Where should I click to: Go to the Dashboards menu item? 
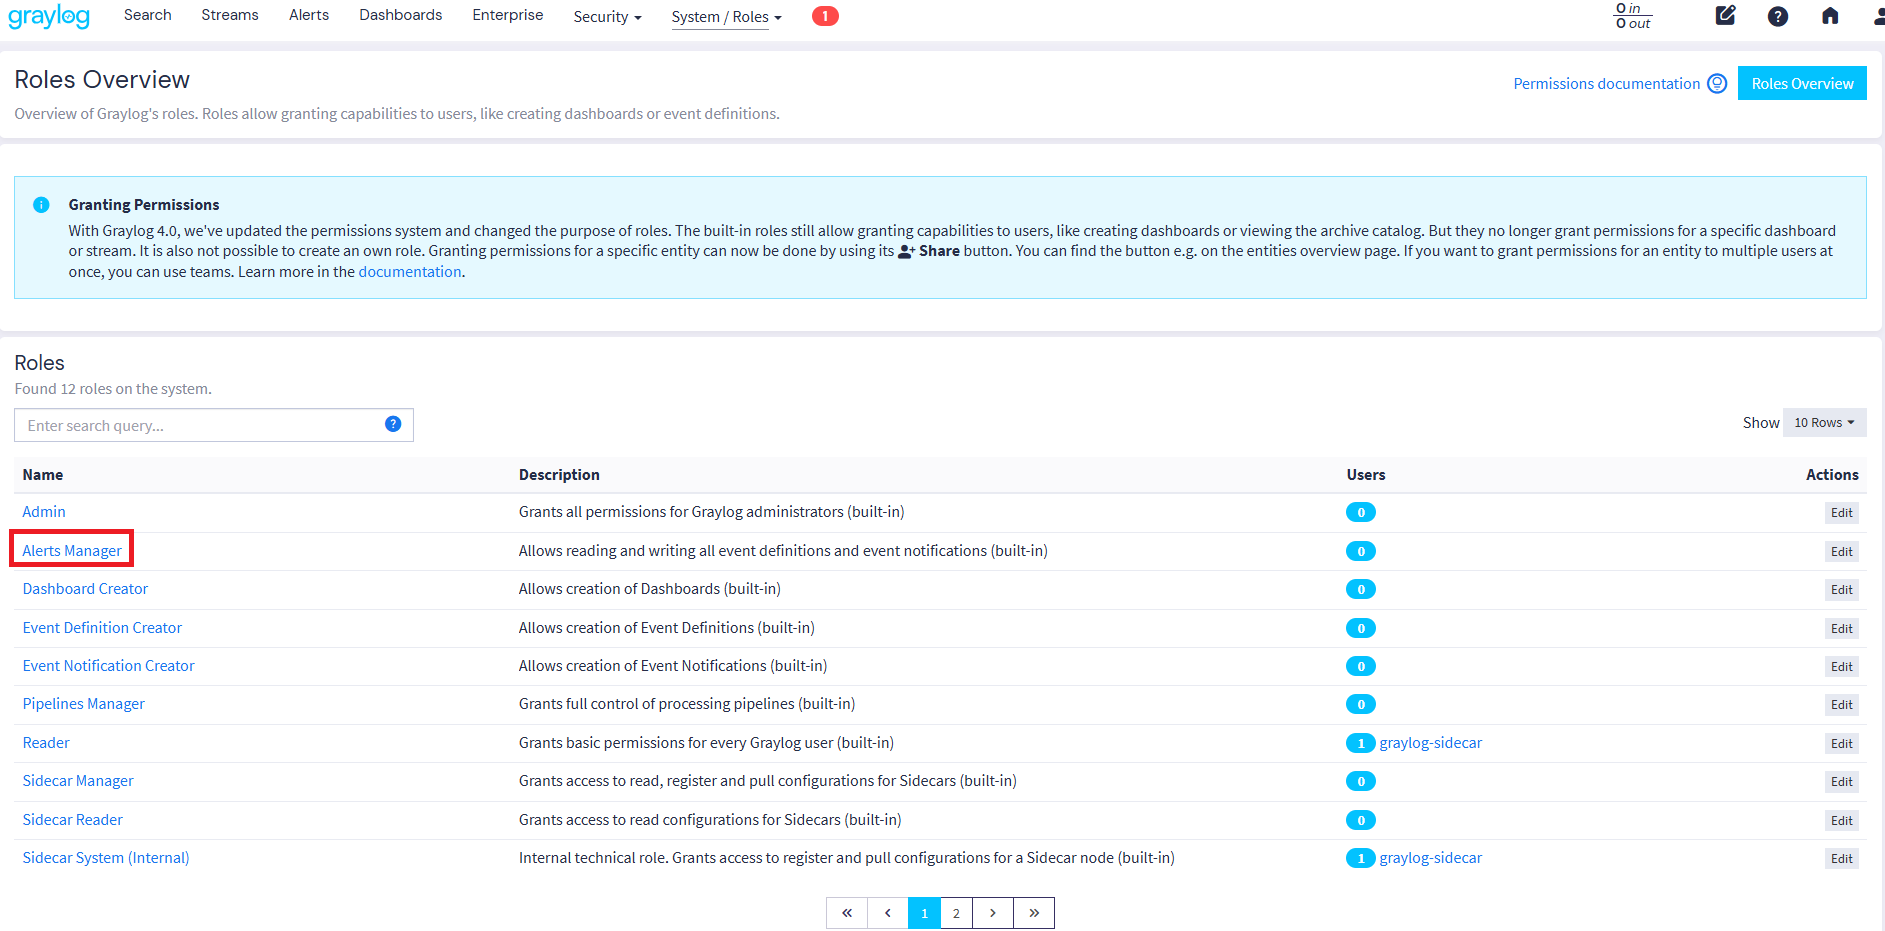(400, 15)
